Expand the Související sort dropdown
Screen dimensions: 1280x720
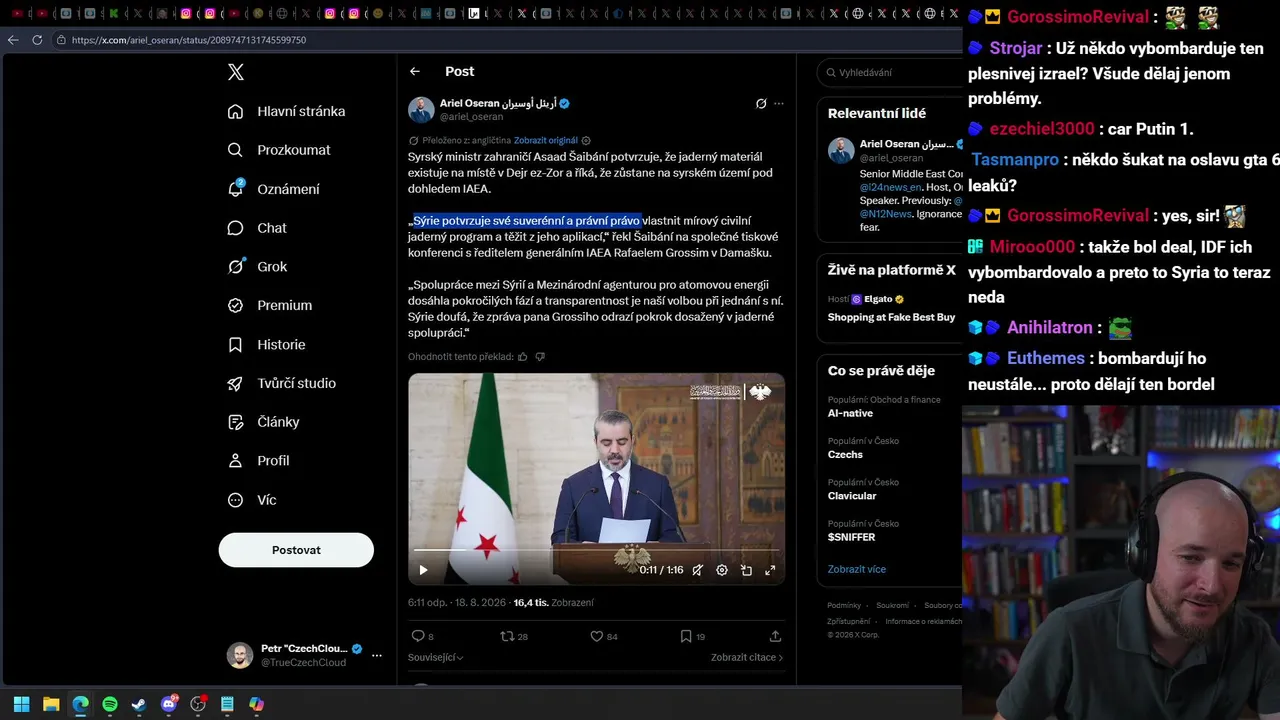(435, 658)
